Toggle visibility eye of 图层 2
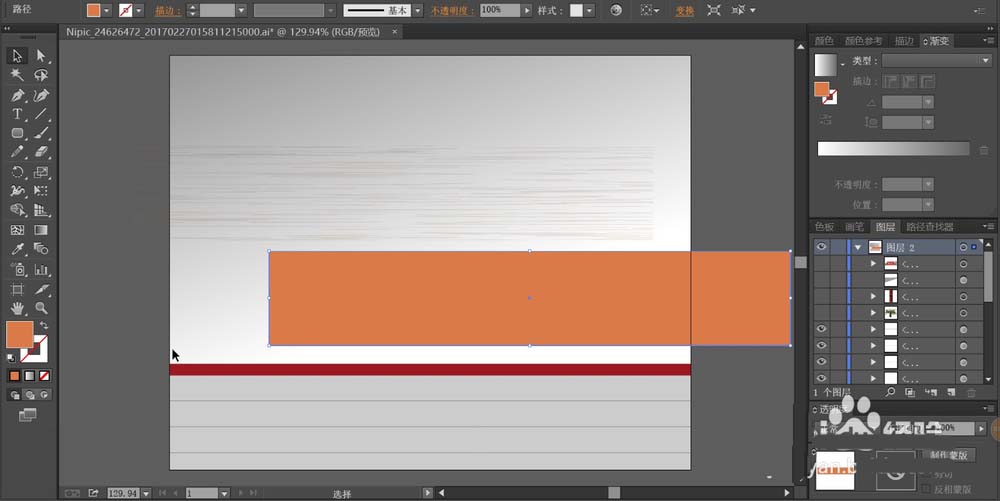Image resolution: width=1000 pixels, height=501 pixels. click(x=821, y=247)
